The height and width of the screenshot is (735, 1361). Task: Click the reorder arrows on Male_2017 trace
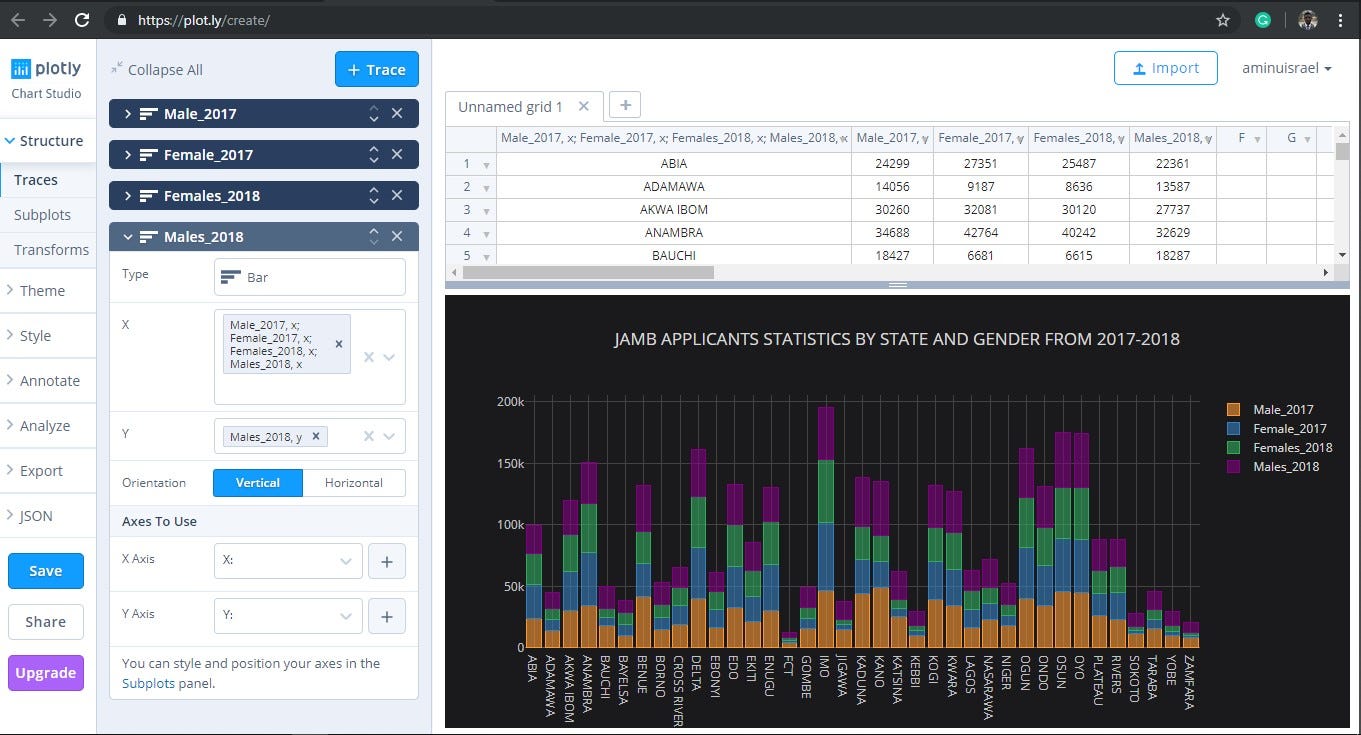click(374, 113)
